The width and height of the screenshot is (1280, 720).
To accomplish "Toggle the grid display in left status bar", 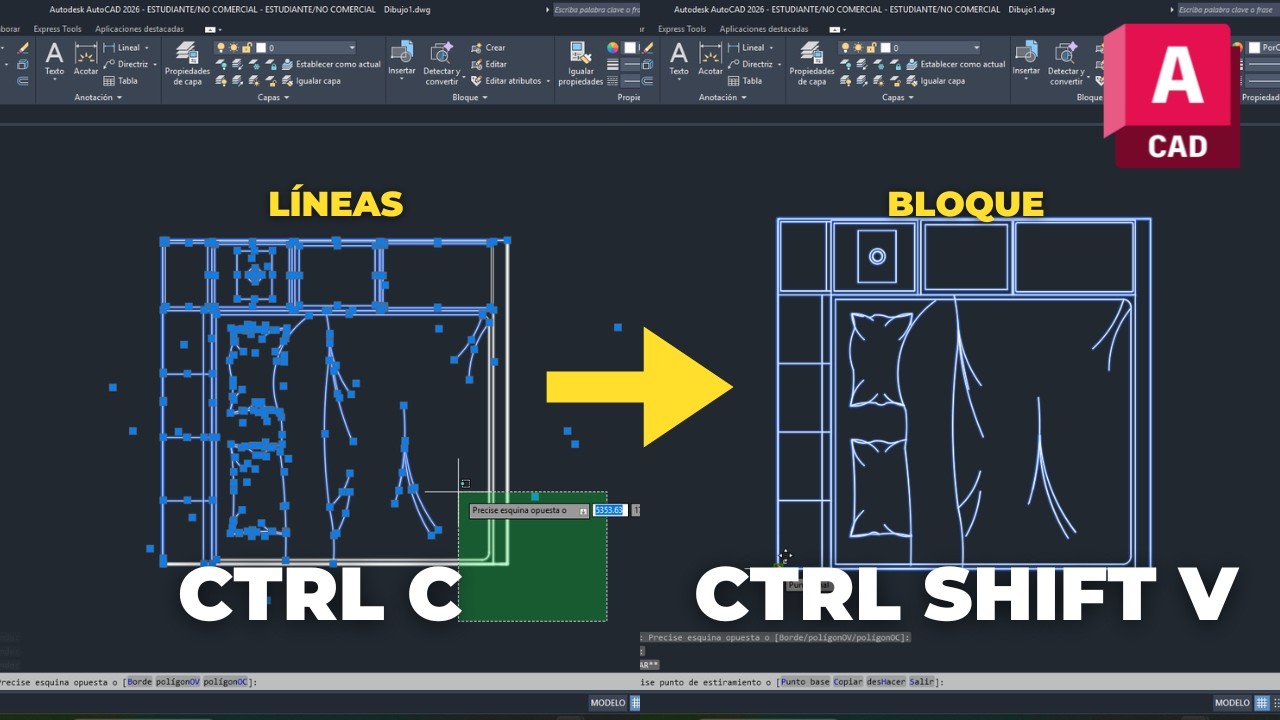I will pos(635,703).
